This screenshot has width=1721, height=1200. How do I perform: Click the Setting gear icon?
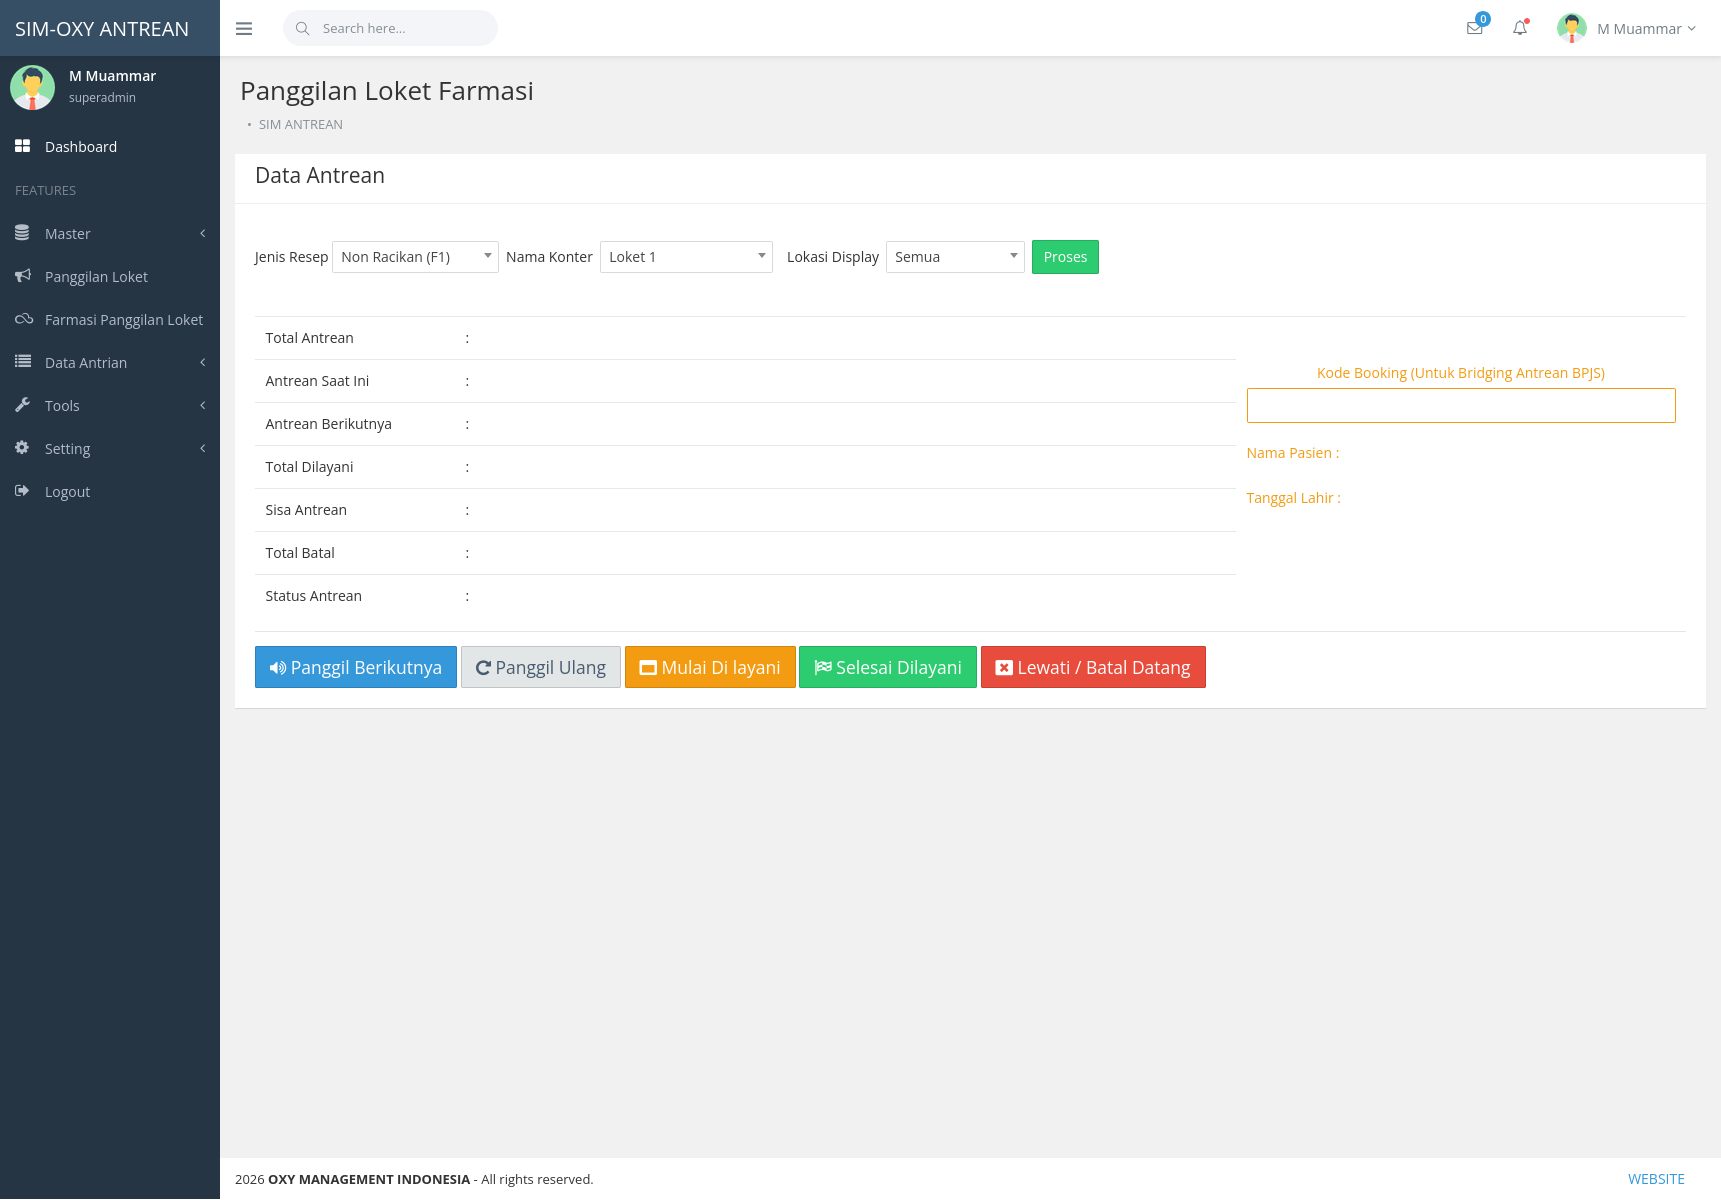tap(22, 448)
